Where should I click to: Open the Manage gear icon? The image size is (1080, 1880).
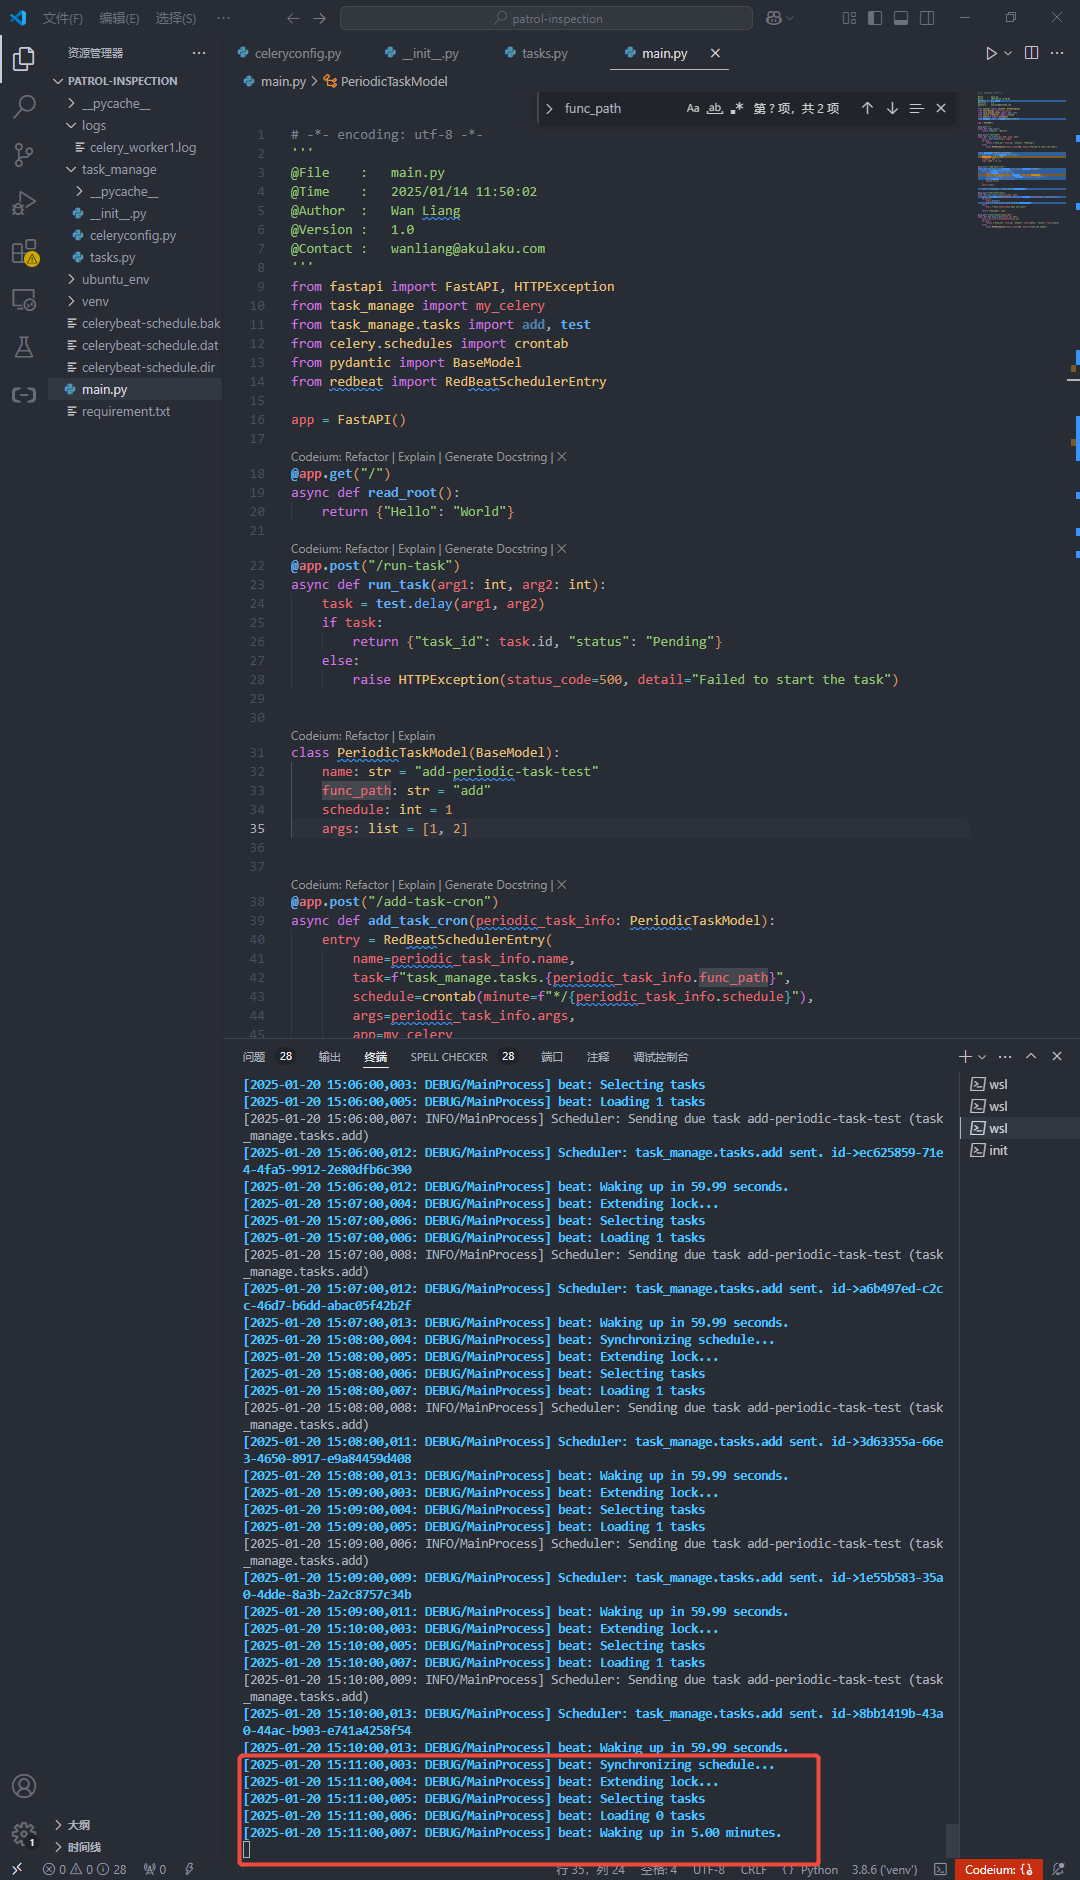[x=24, y=1834]
